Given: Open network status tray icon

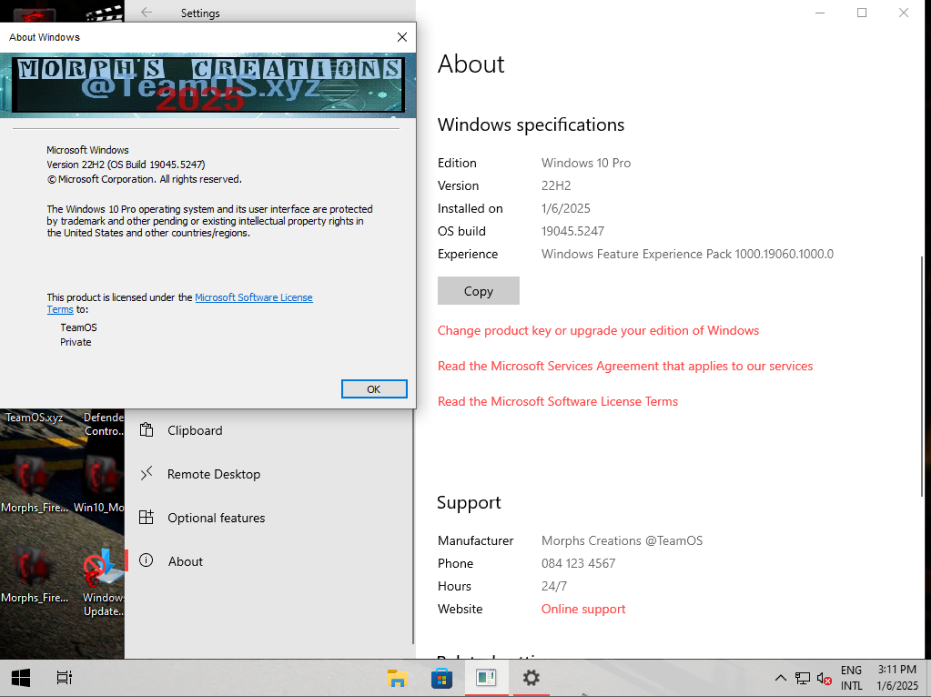Looking at the screenshot, I should [x=802, y=678].
